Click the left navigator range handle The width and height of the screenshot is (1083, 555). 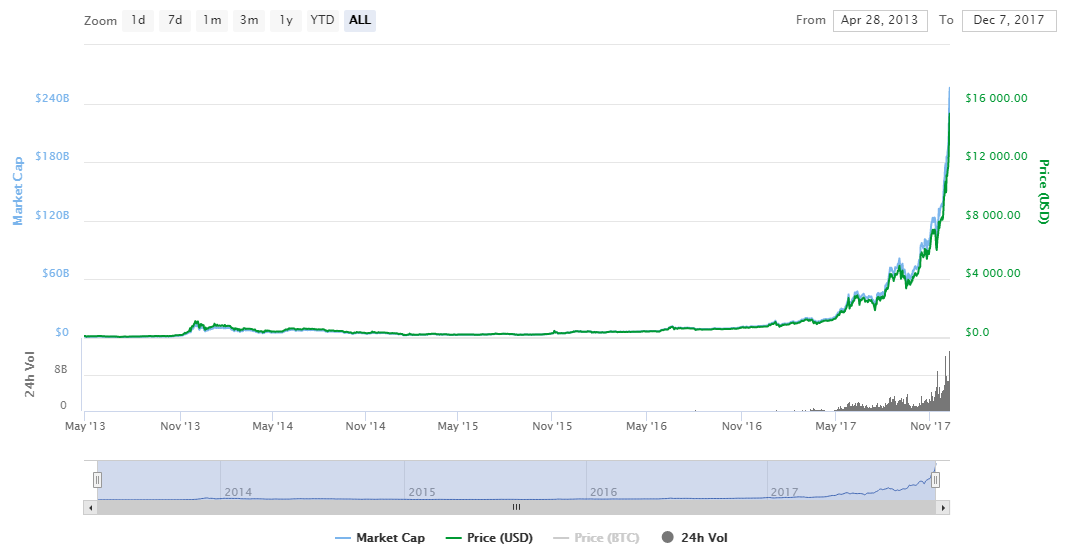click(97, 480)
